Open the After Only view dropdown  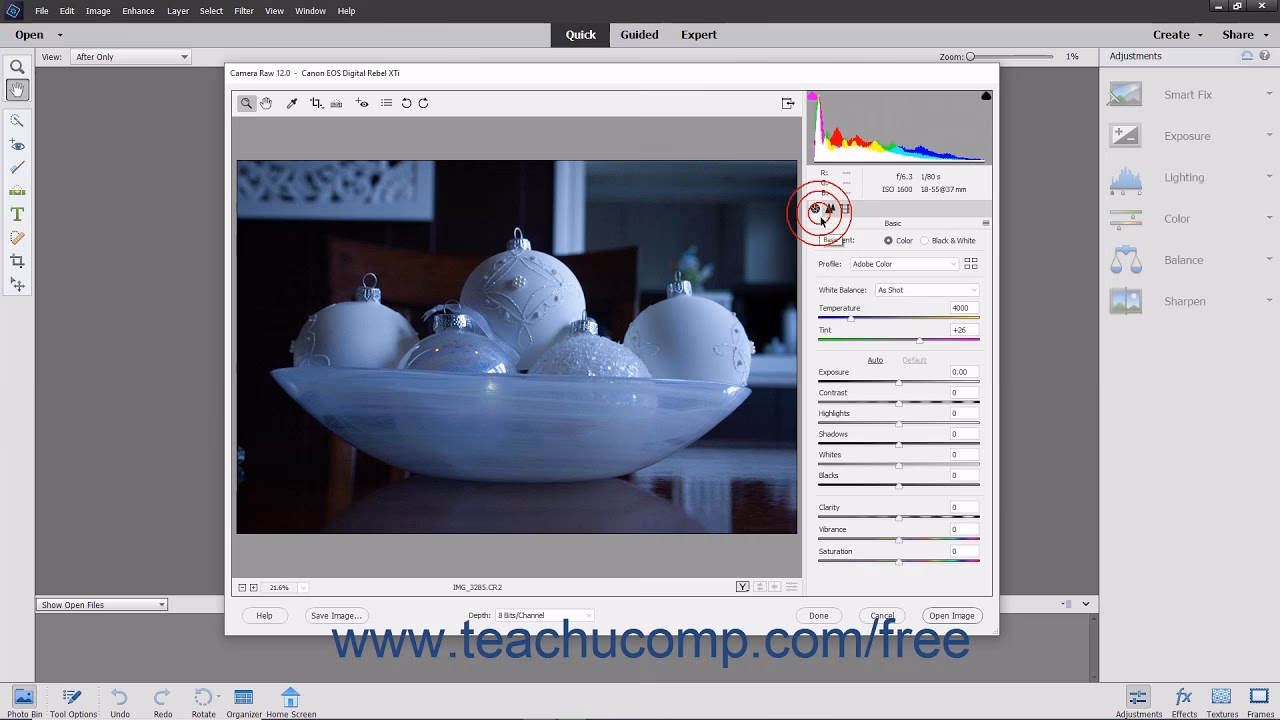pyautogui.click(x=130, y=56)
